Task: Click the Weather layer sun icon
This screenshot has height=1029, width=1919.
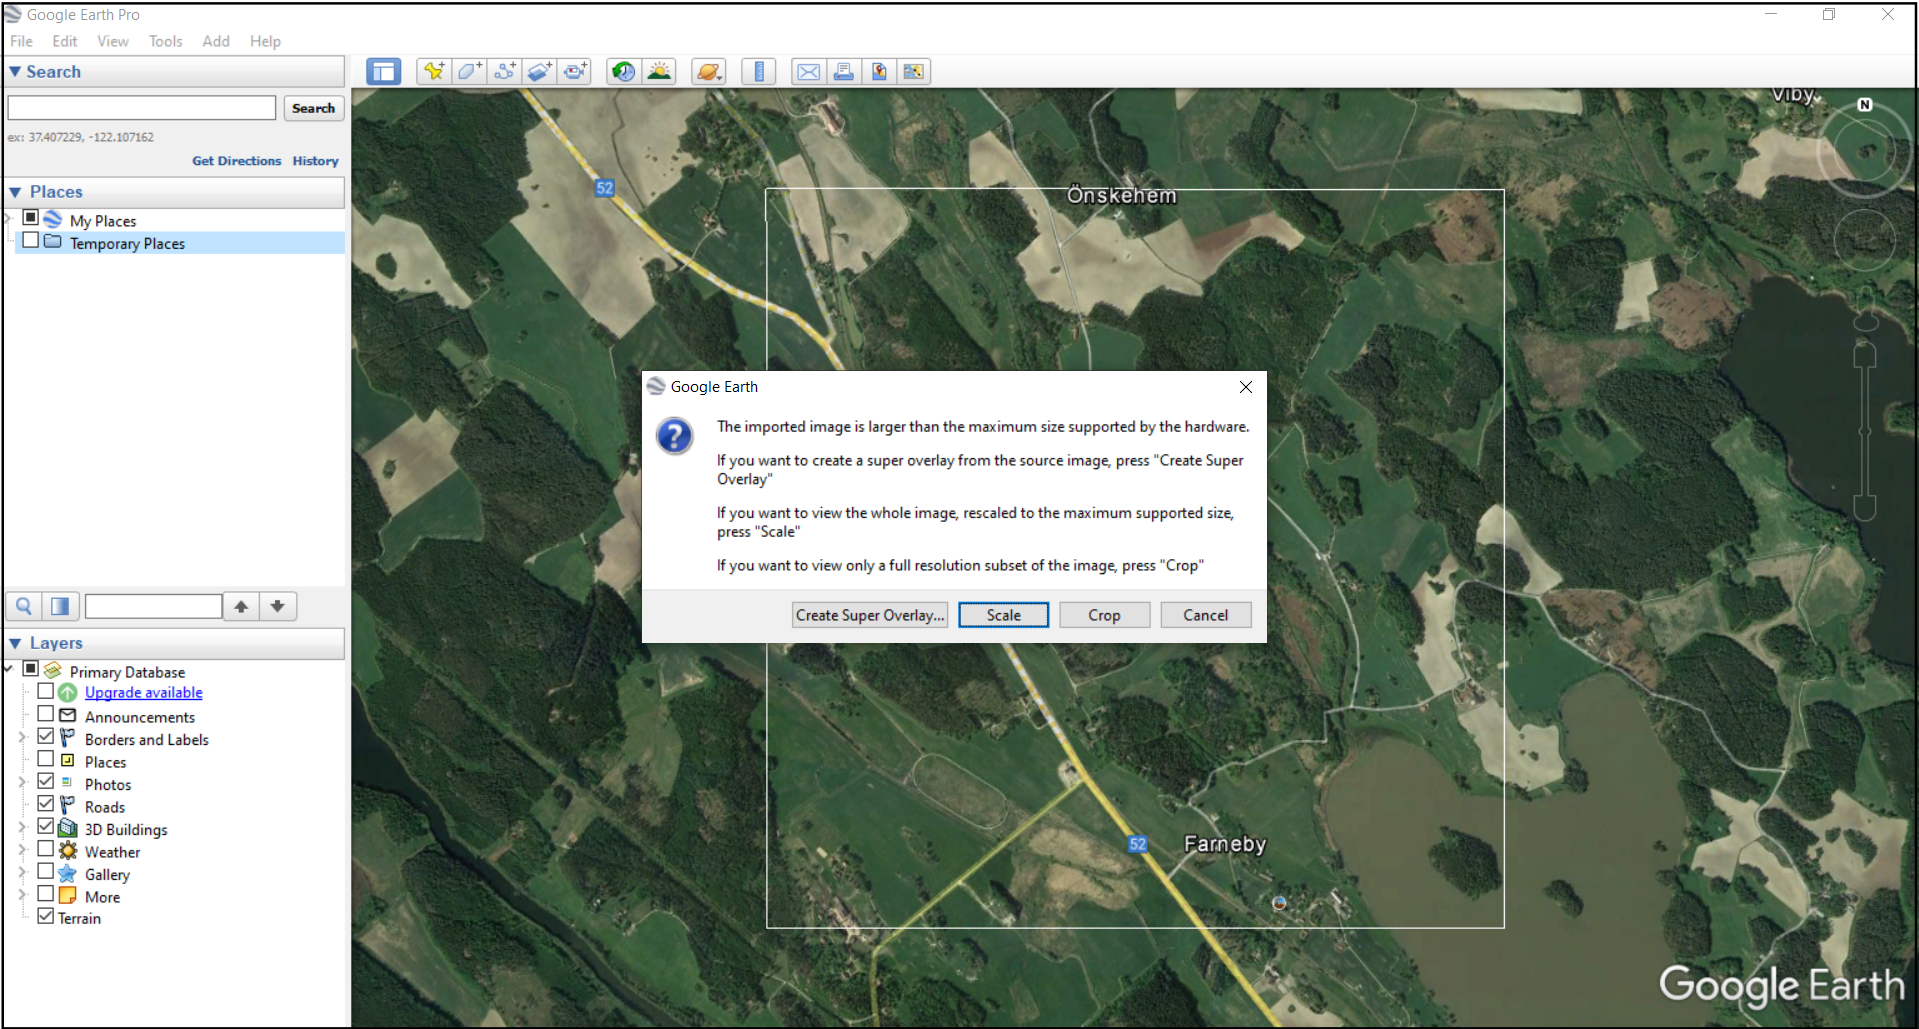Action: coord(68,851)
